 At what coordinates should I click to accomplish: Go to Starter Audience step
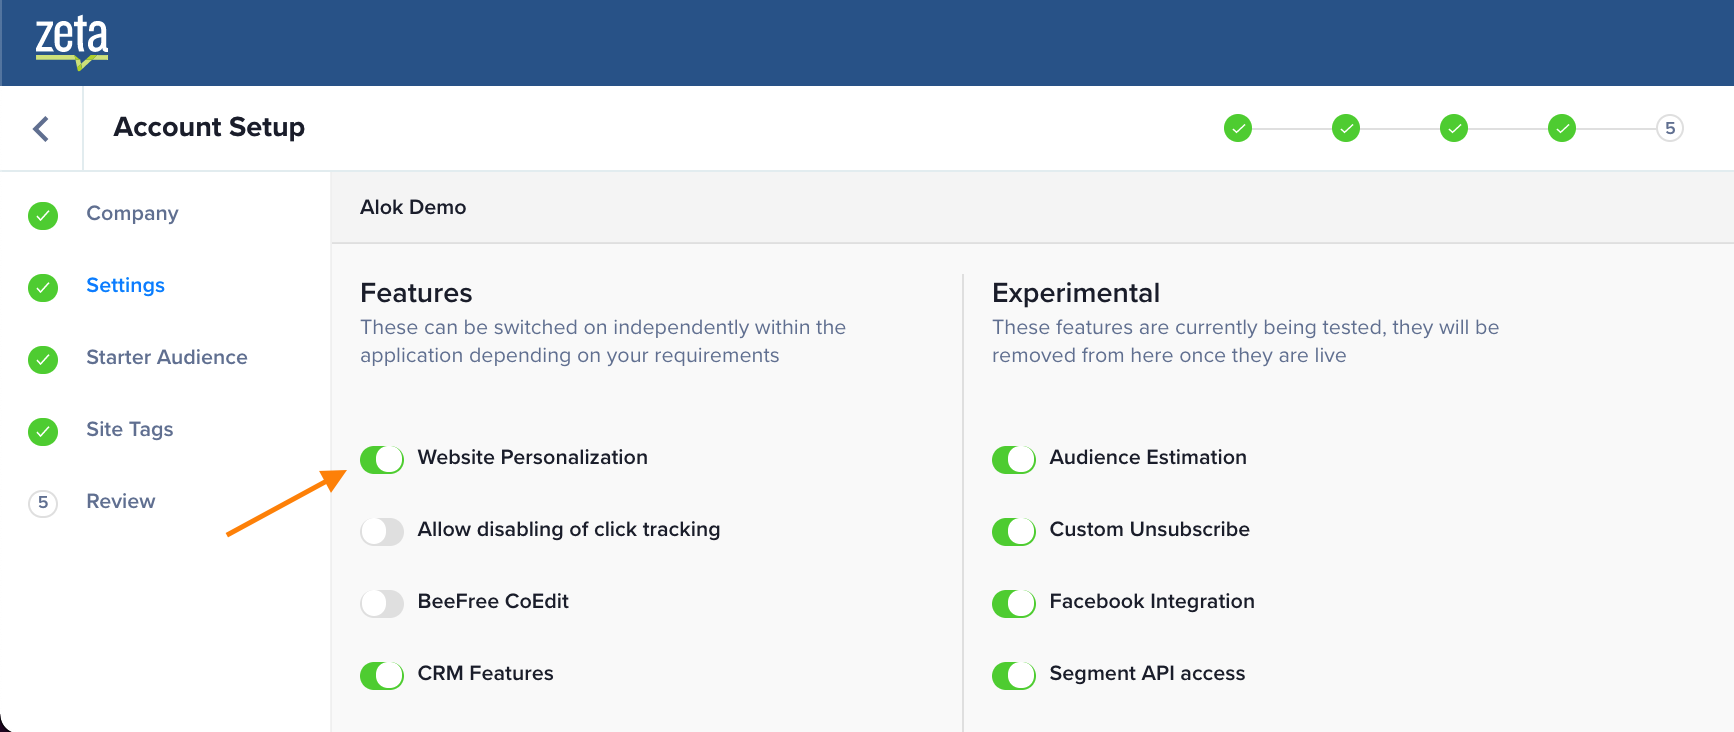[x=166, y=358]
